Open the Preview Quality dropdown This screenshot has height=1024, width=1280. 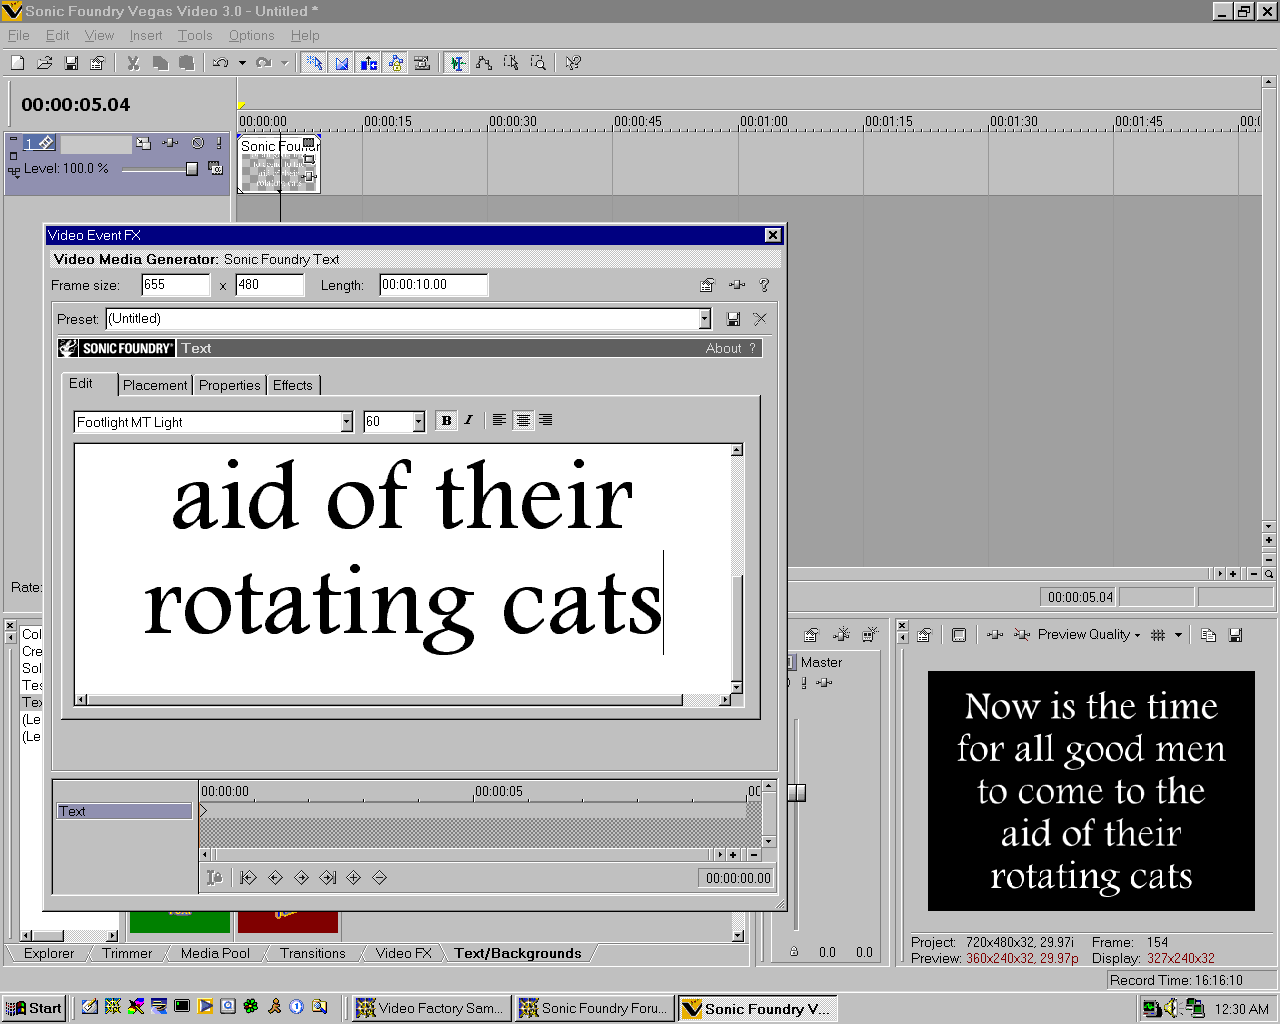[1089, 635]
